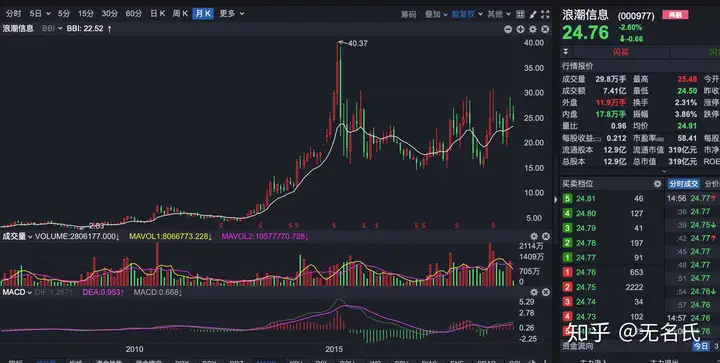The width and height of the screenshot is (720, 363).
Task: Toggle the 筹码 chip distribution view
Action: tap(408, 14)
